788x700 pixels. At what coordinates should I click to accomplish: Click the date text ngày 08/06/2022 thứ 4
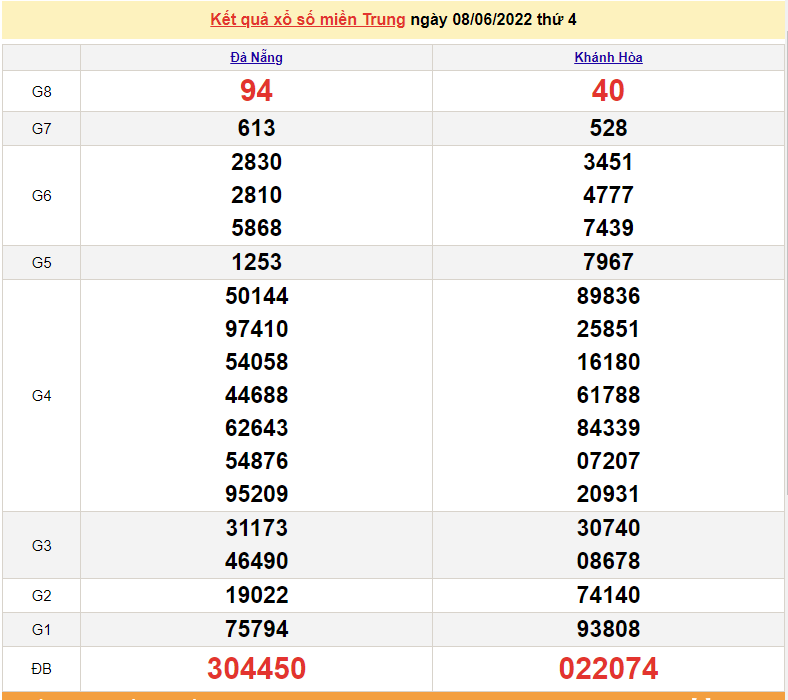point(494,20)
